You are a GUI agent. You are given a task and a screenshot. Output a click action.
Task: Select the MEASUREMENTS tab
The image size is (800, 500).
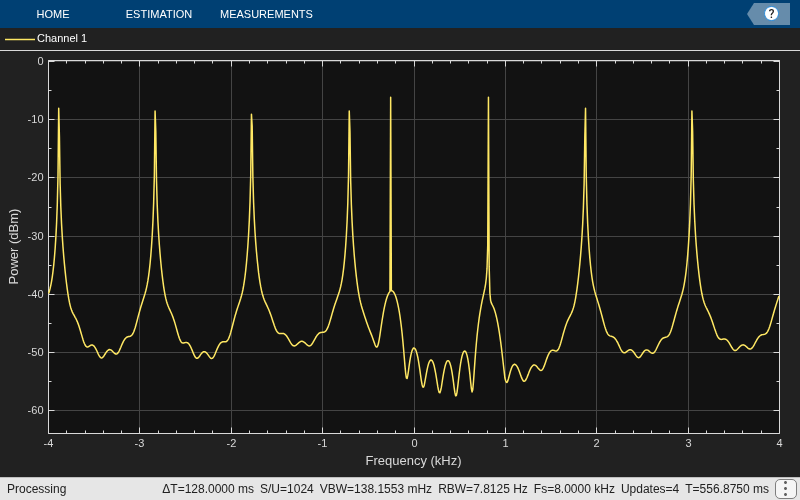266,14
